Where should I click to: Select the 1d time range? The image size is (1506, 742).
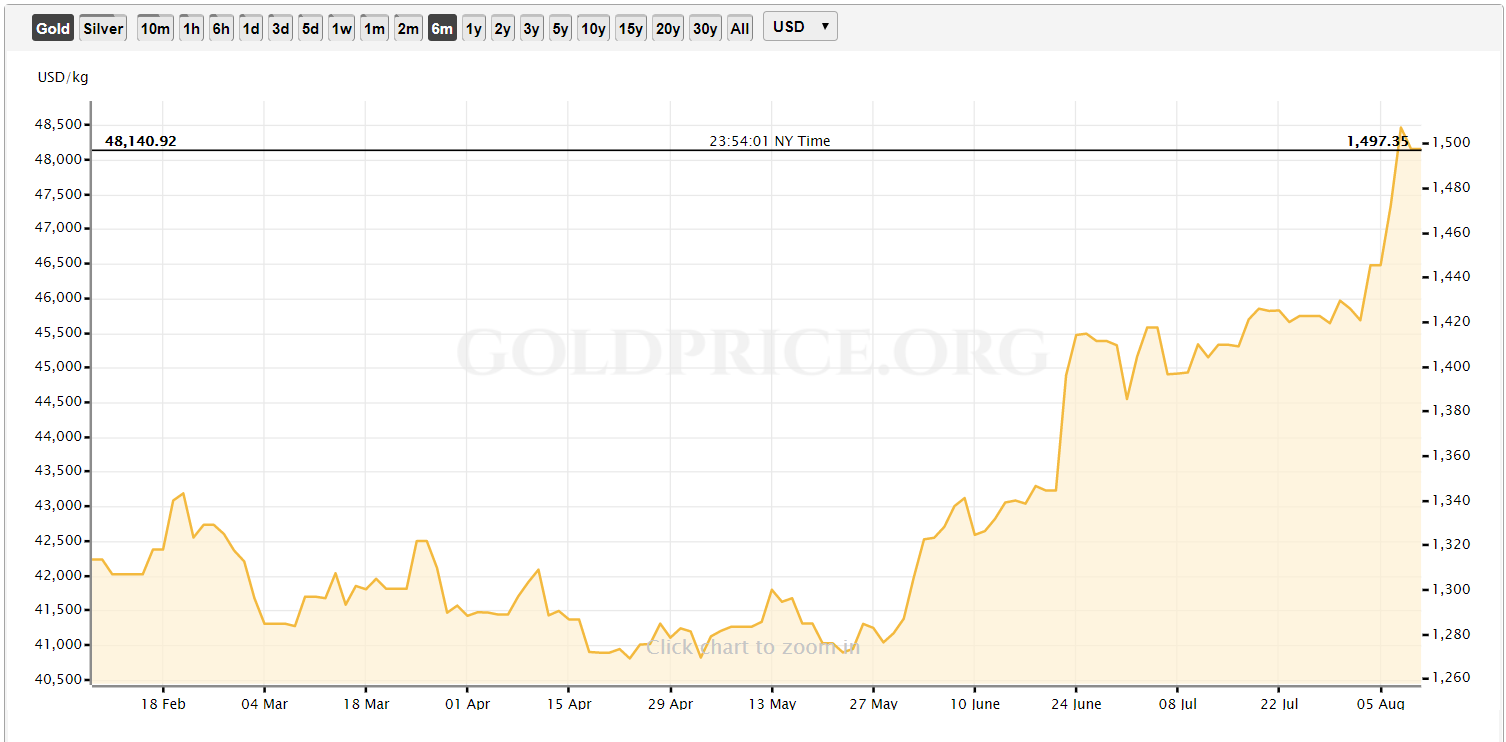[251, 28]
